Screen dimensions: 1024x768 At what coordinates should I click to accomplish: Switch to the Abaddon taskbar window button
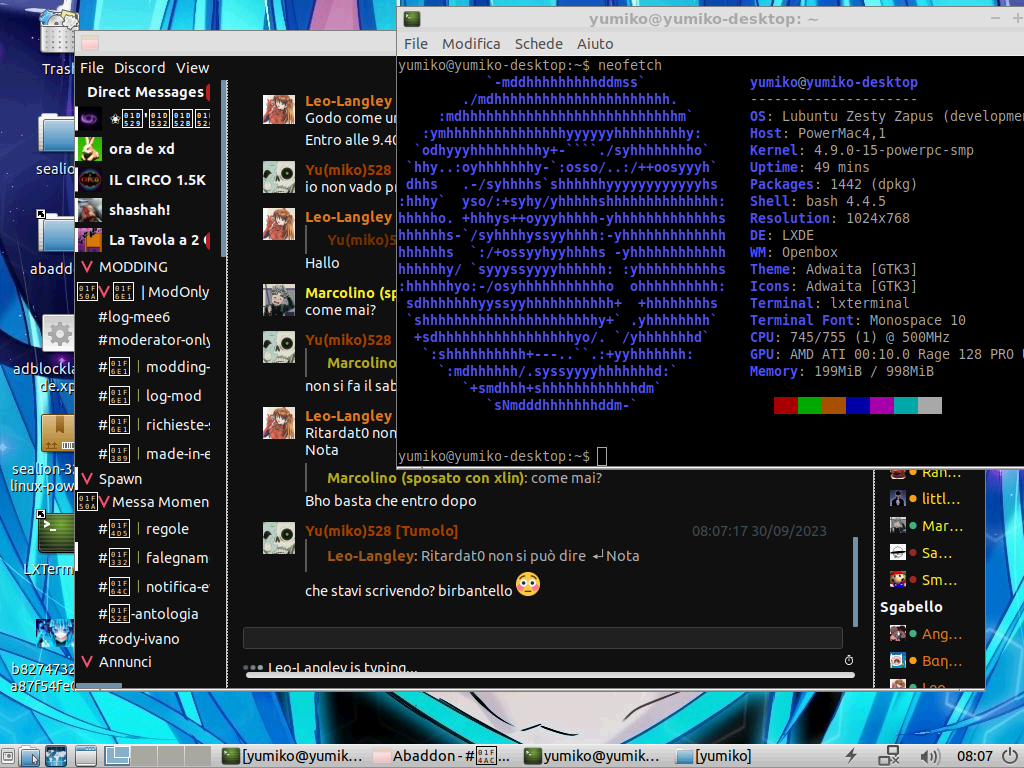[x=441, y=756]
